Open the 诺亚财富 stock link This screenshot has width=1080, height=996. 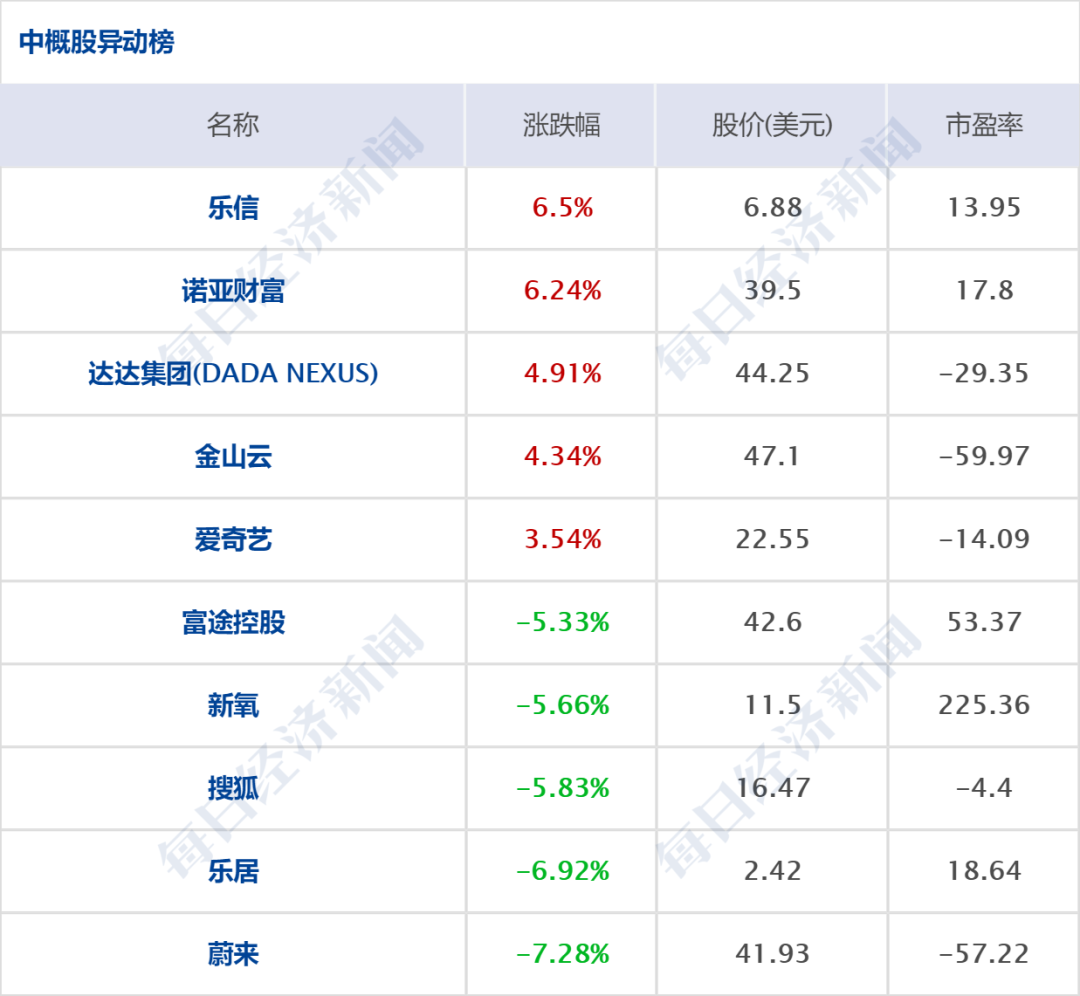(233, 291)
